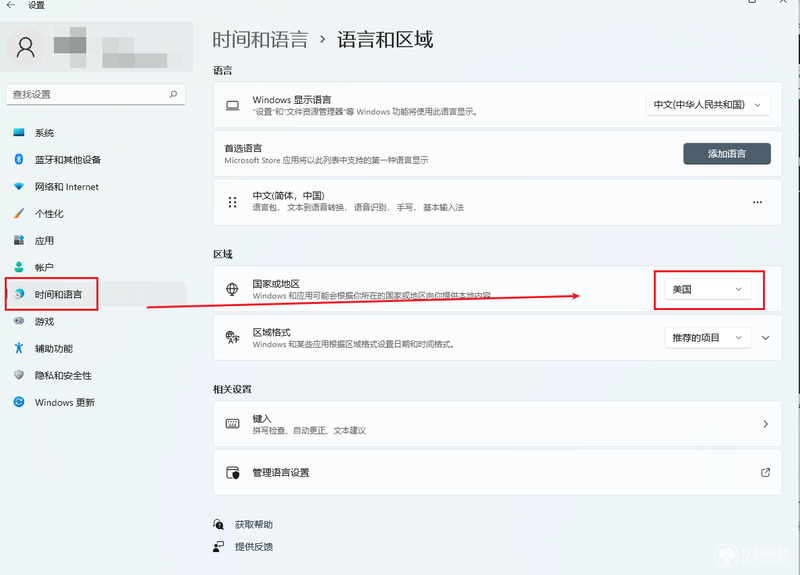This screenshot has width=800, height=575.
Task: Click the 系统 monitor icon
Action: point(19,133)
